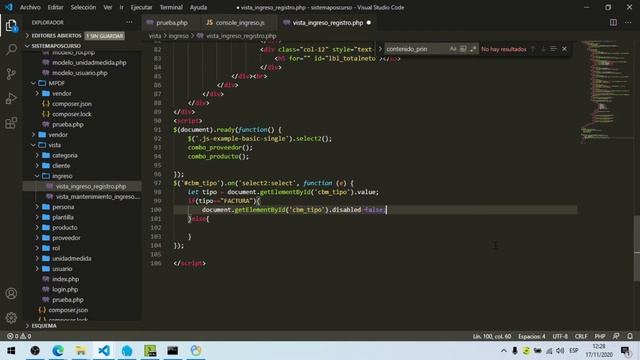Click the split editor icon

(x=613, y=22)
